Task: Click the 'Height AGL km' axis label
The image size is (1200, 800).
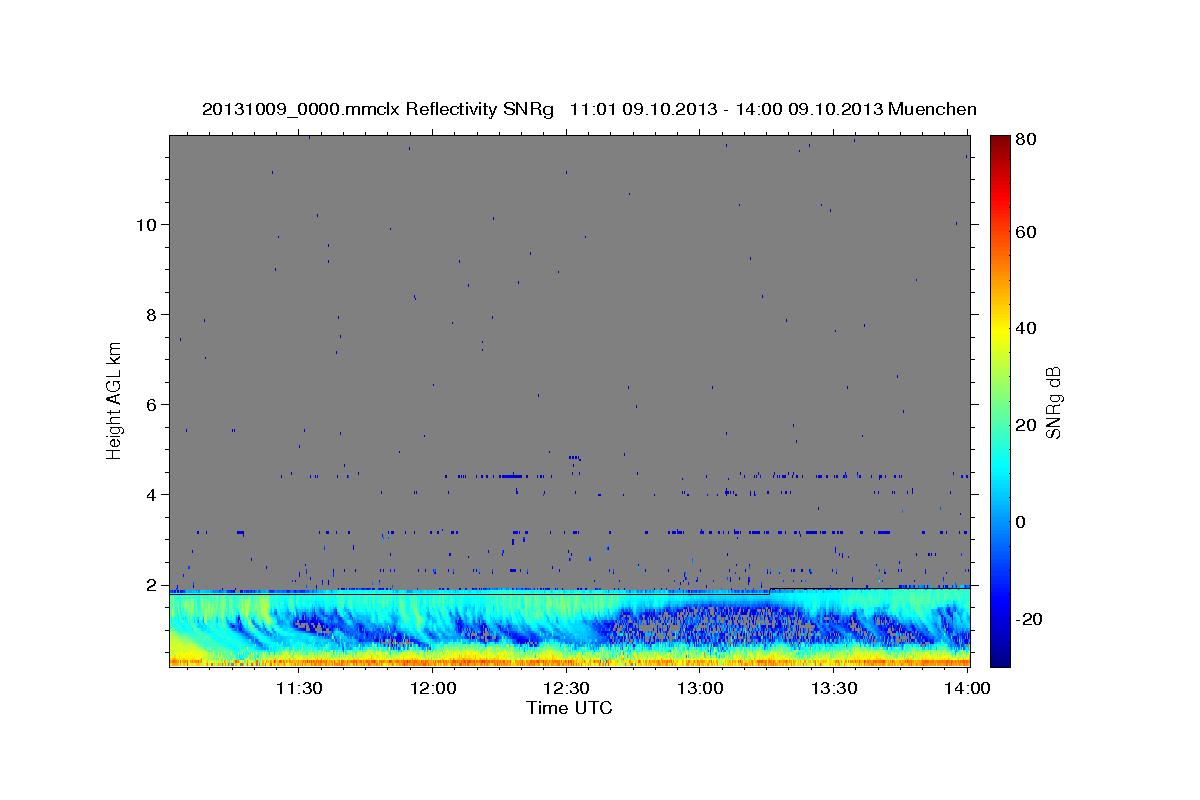Action: point(116,400)
